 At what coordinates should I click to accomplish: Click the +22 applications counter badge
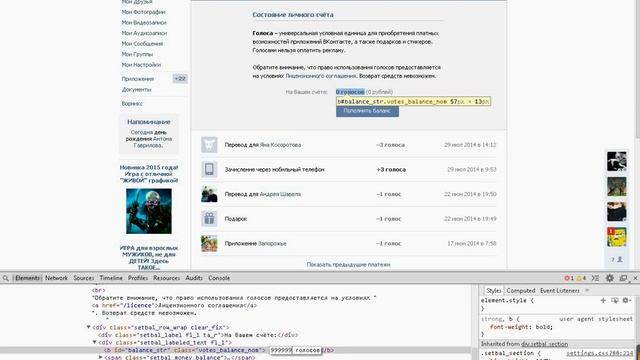click(180, 78)
